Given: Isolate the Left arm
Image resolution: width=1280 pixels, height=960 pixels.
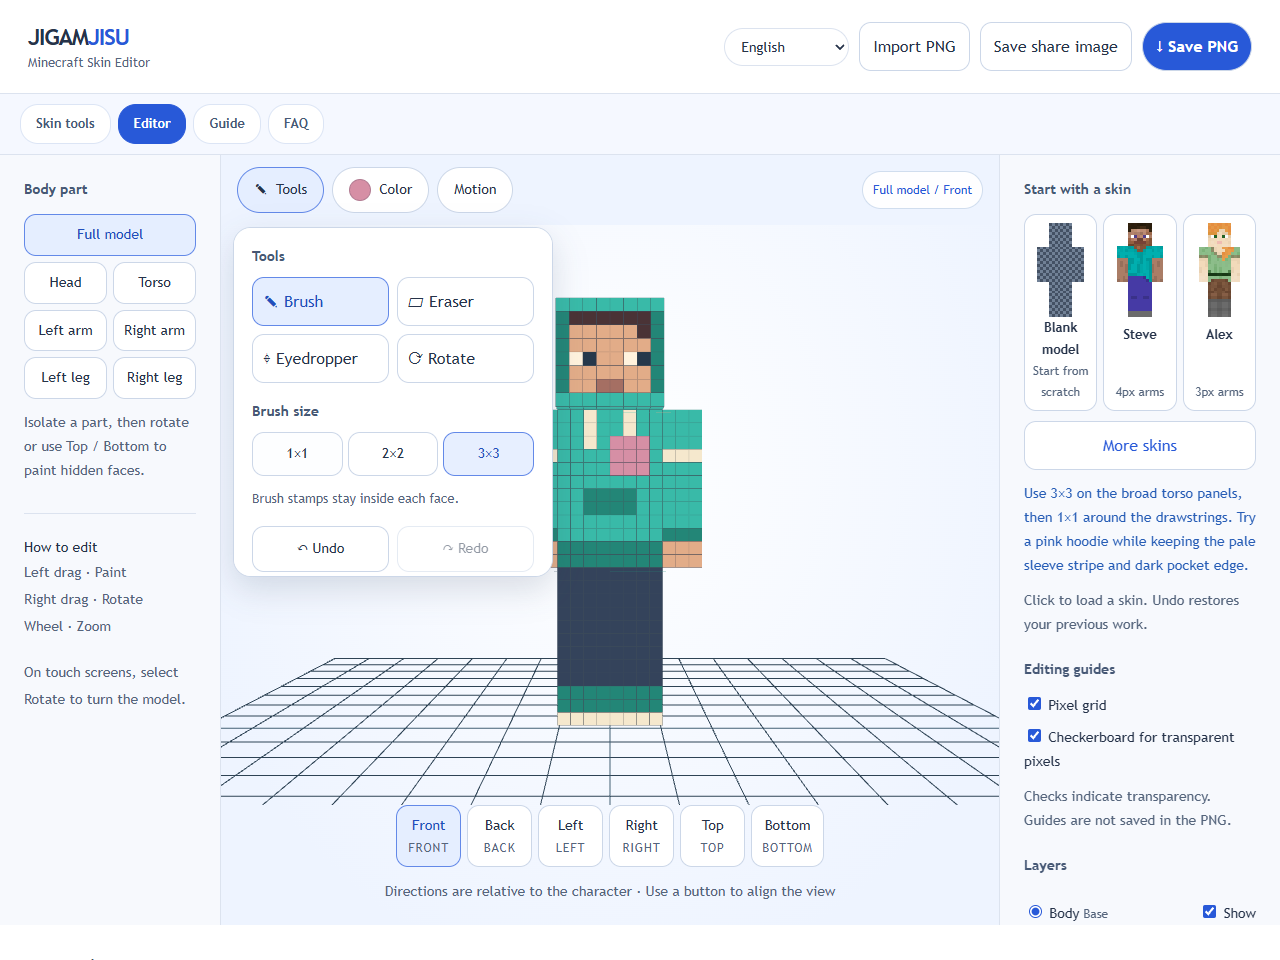Looking at the screenshot, I should pos(65,330).
